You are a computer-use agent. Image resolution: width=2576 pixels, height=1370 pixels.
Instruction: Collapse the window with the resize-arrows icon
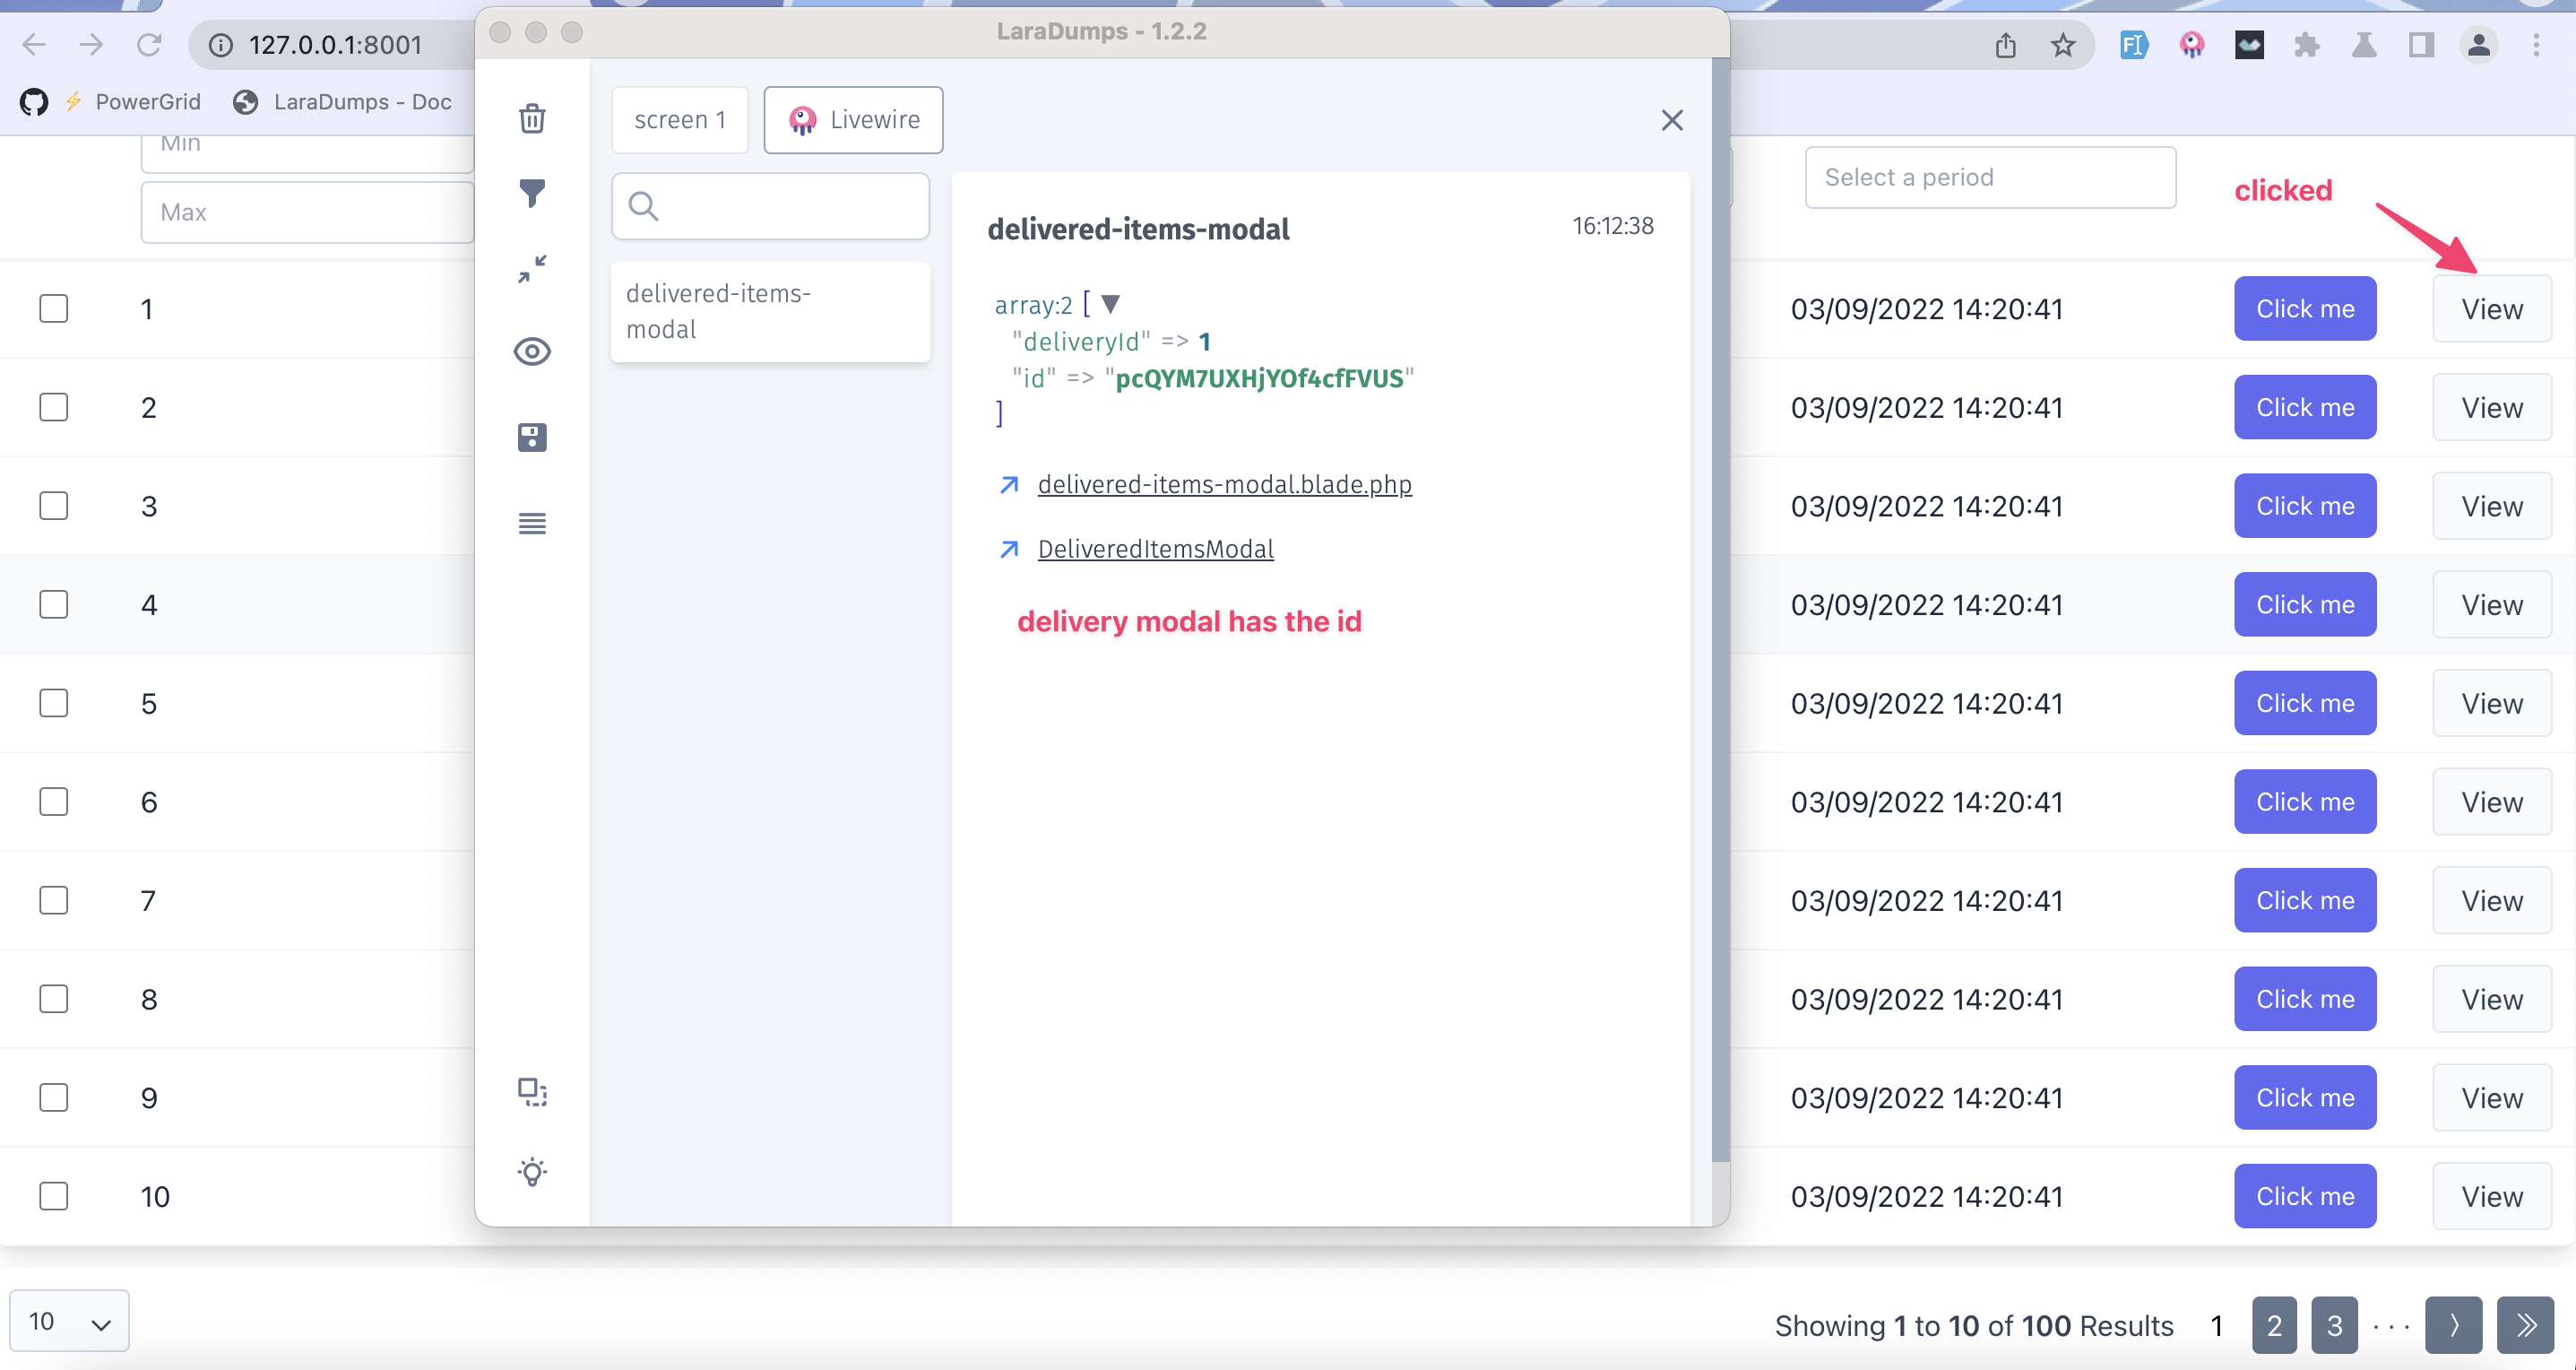click(x=532, y=268)
